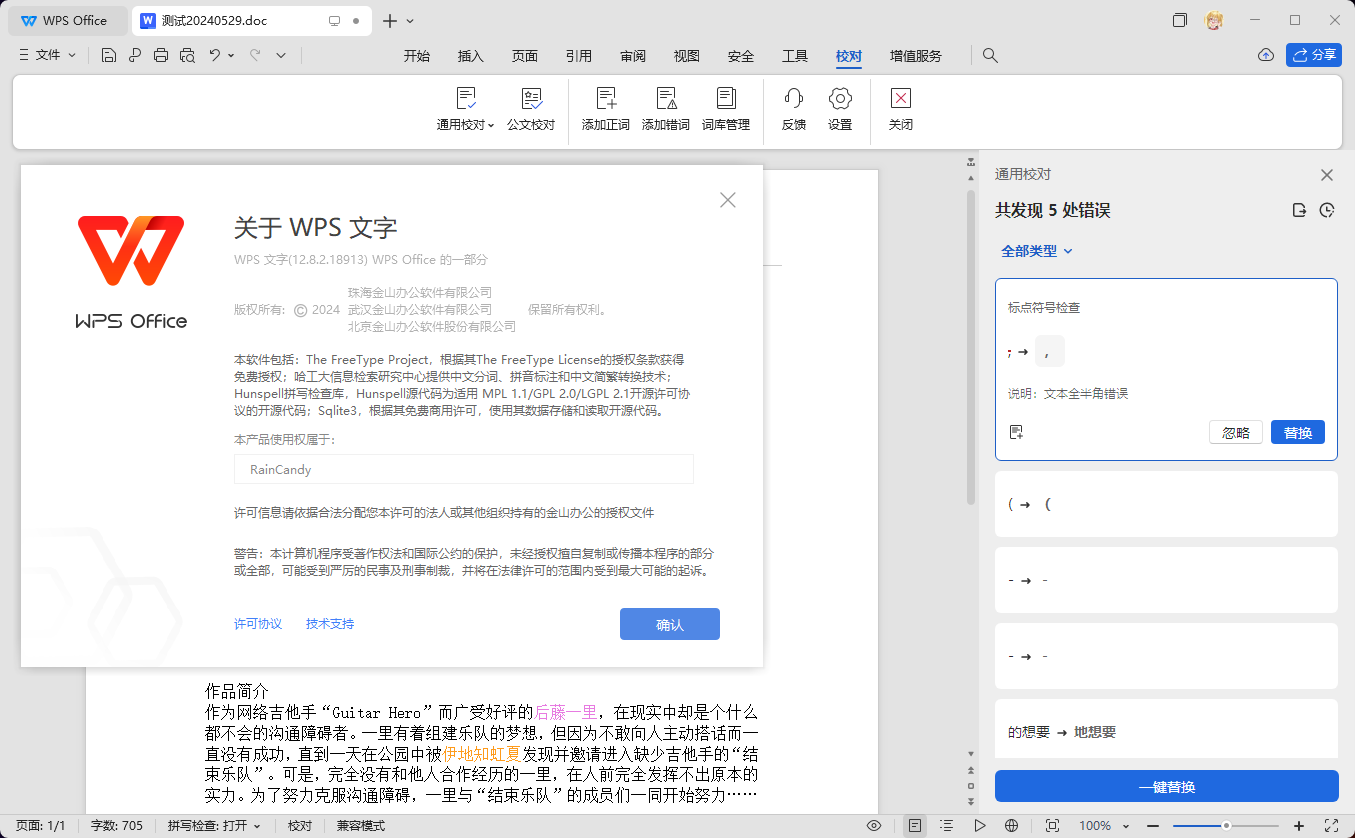Image resolution: width=1355 pixels, height=838 pixels.
Task: Click the red 关闭 icon in ribbon
Action: [x=901, y=109]
